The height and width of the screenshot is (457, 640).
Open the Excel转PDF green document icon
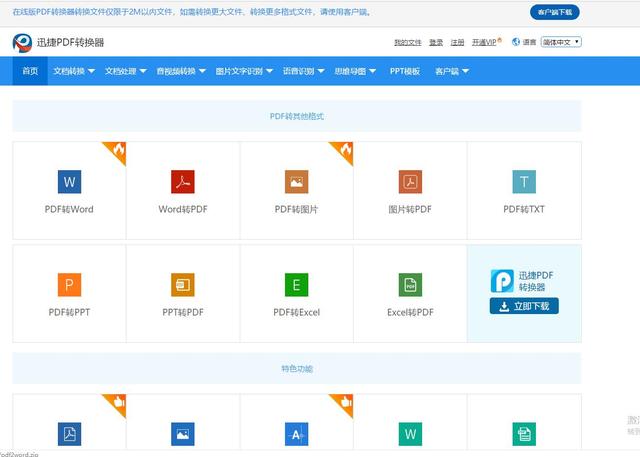coord(410,285)
